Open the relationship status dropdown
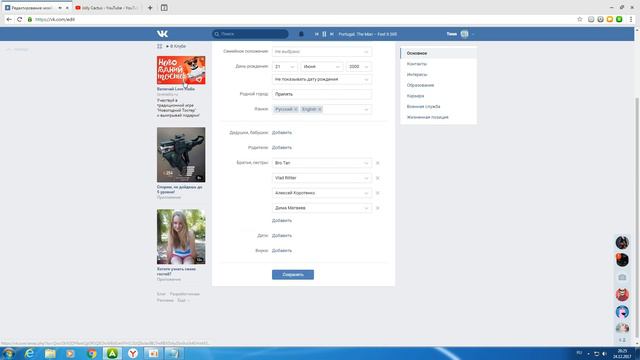This screenshot has height=360, width=640. (x=322, y=51)
